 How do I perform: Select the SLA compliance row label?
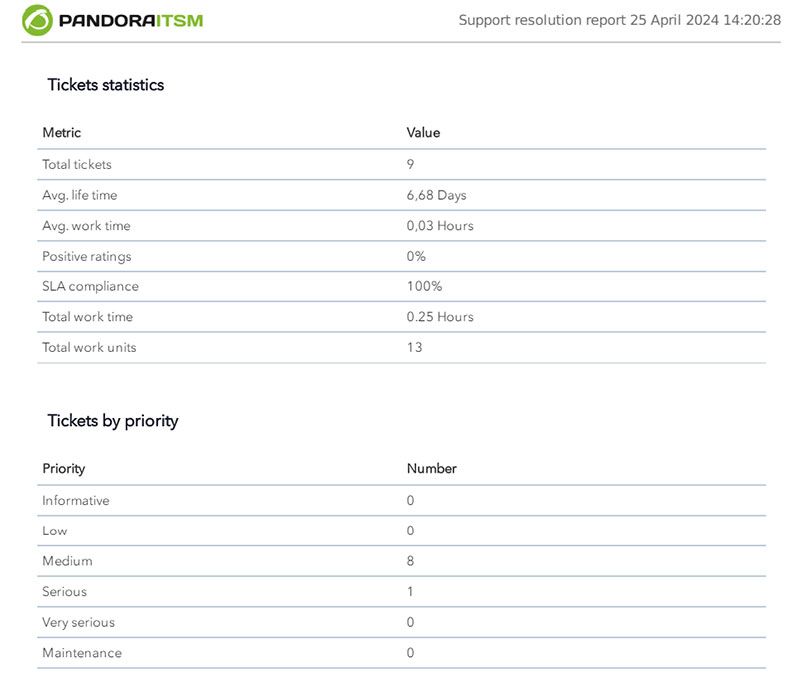coord(90,286)
